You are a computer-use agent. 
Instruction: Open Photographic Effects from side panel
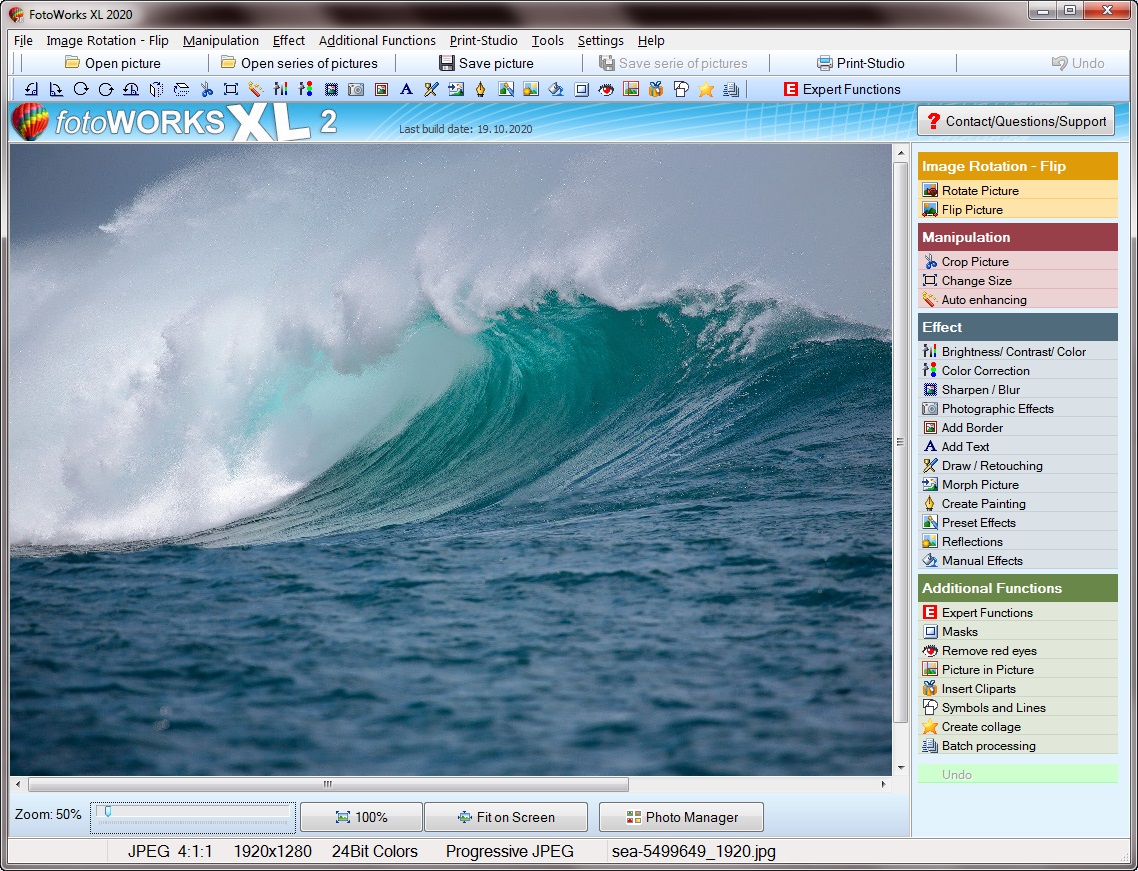pos(997,409)
